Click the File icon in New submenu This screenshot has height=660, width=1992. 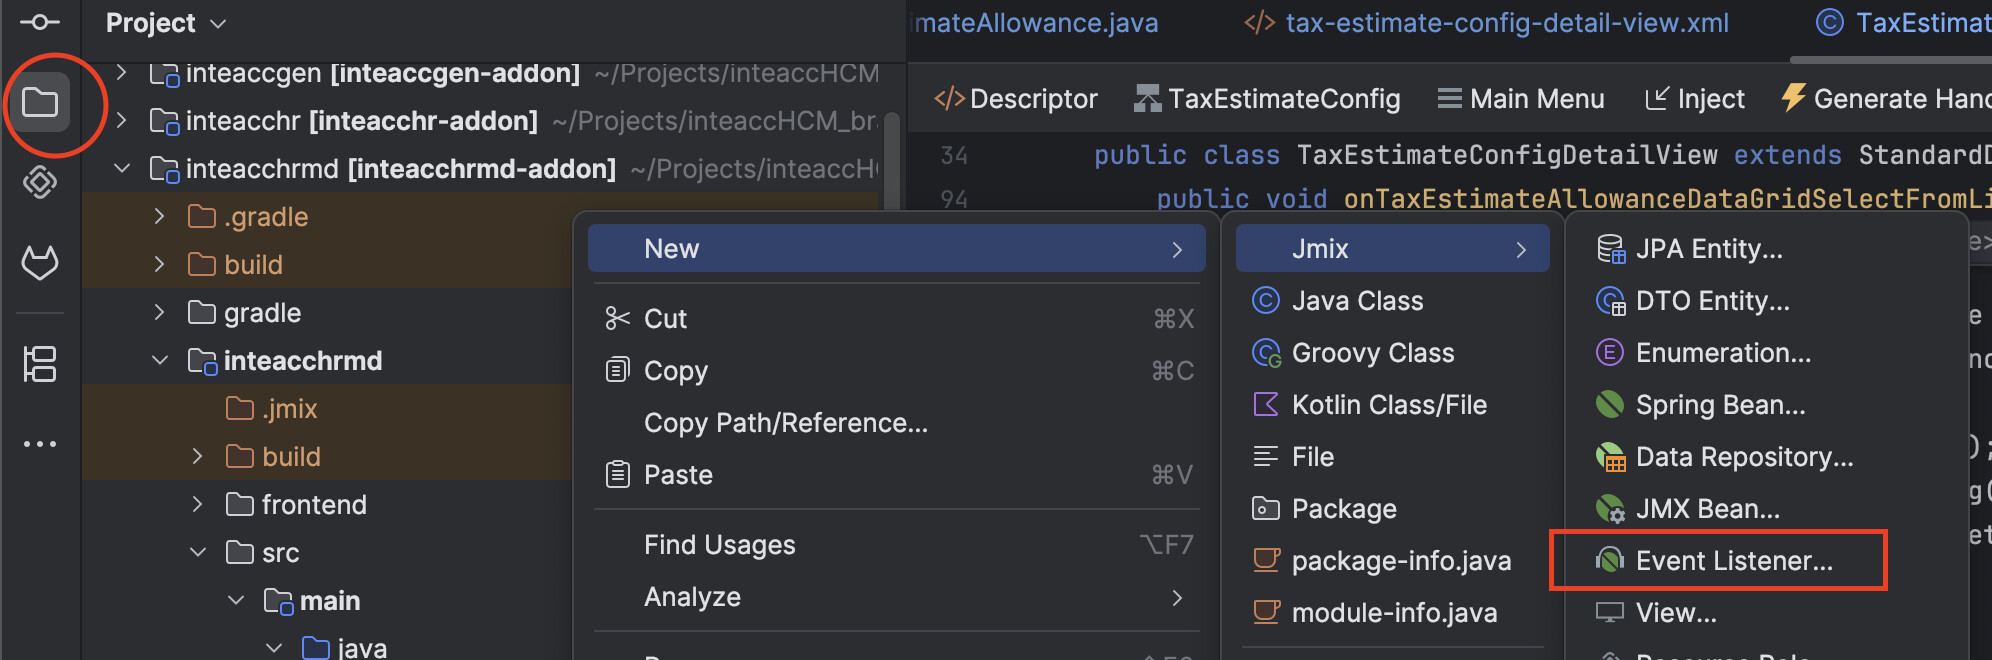1266,456
